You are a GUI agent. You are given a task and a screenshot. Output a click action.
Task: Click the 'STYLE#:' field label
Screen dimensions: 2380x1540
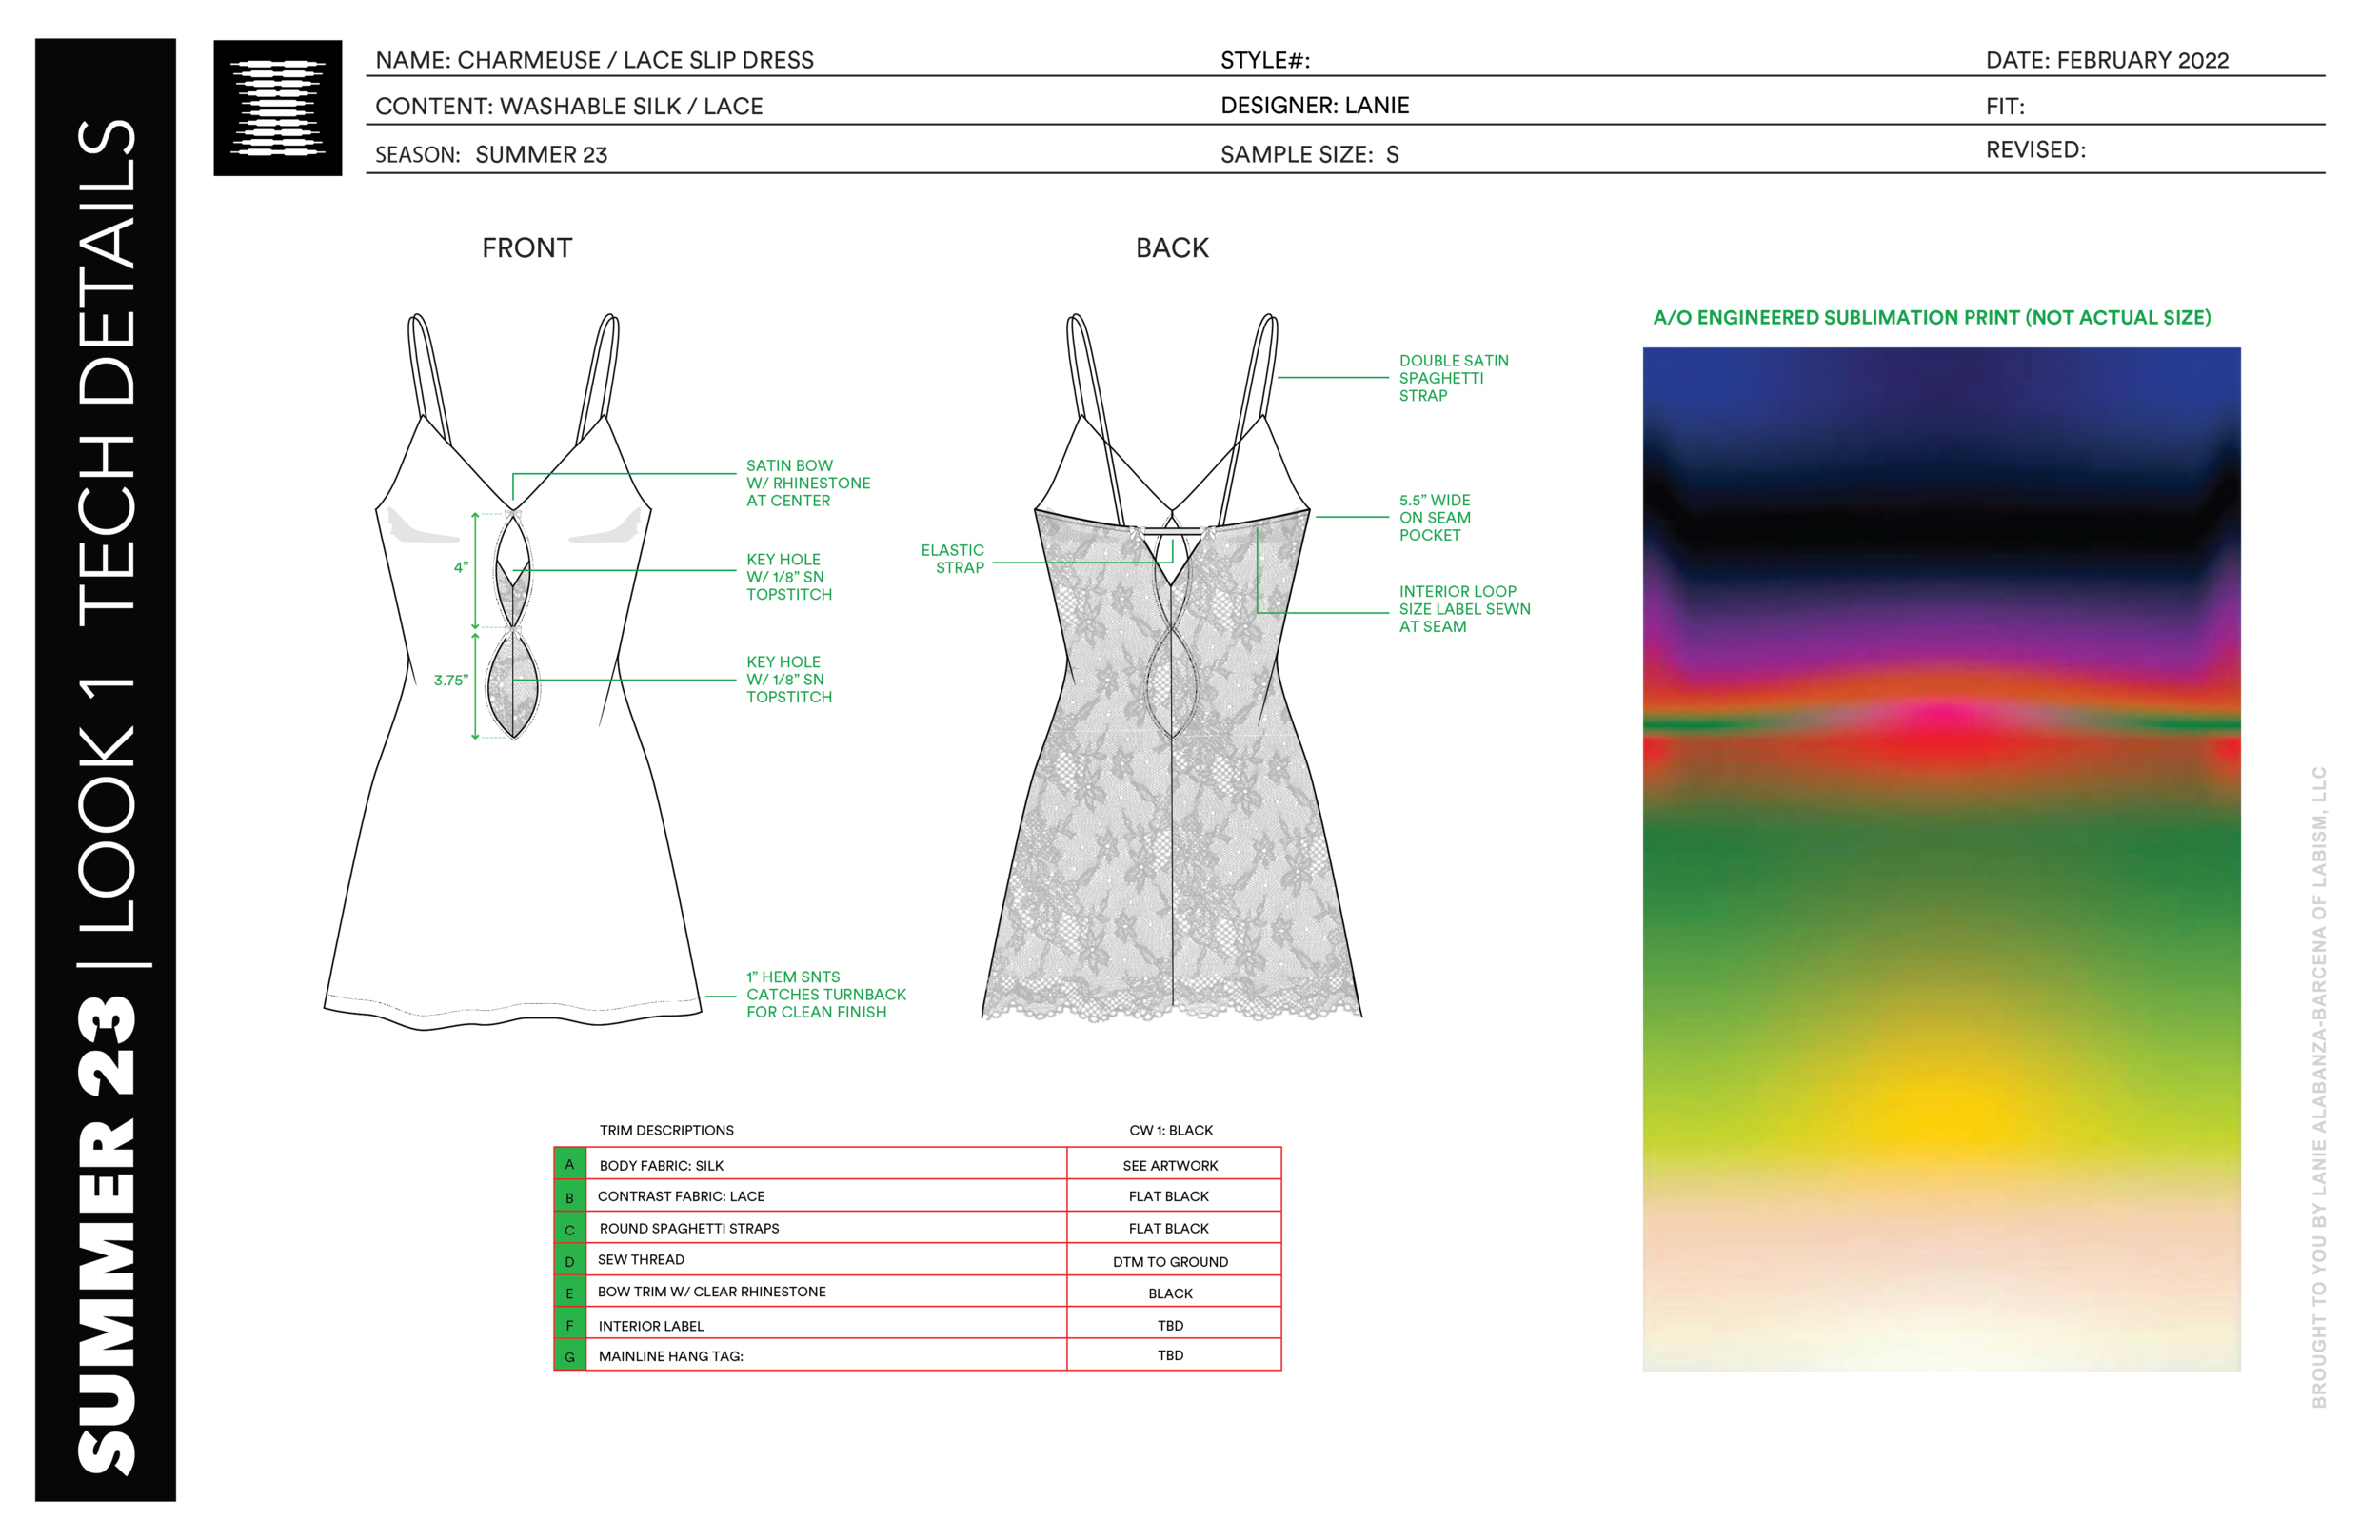click(x=1265, y=60)
